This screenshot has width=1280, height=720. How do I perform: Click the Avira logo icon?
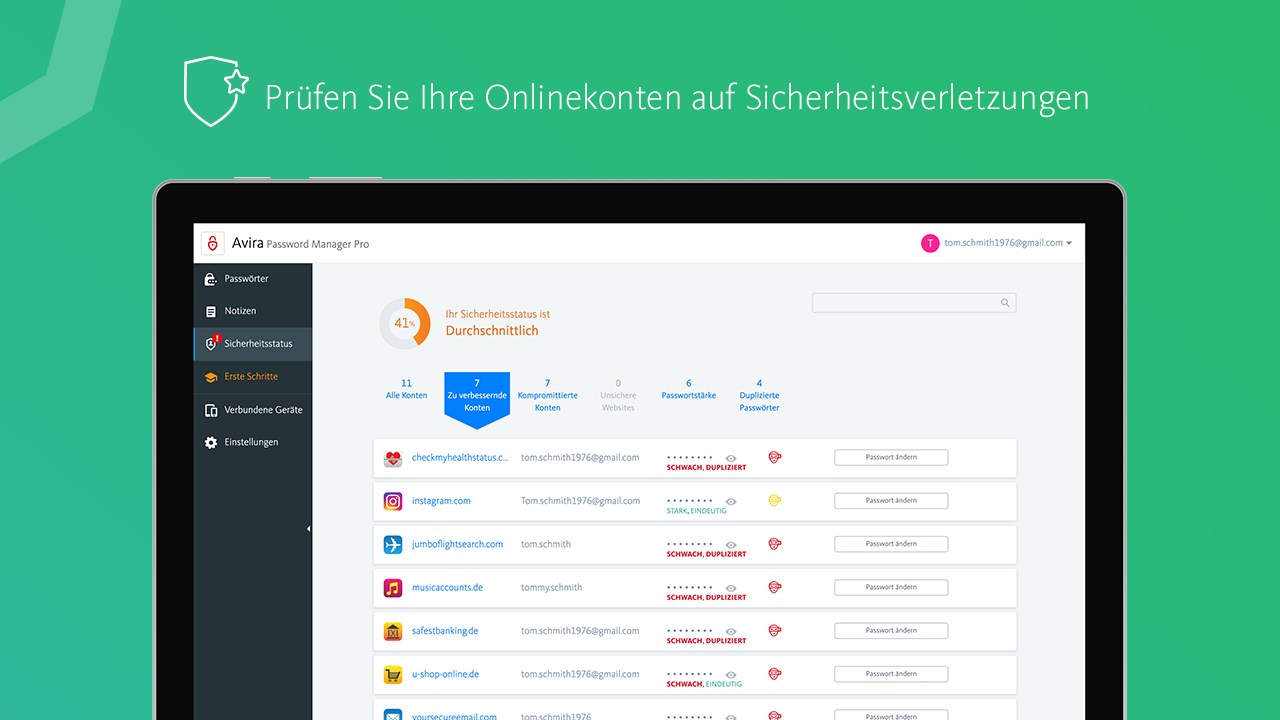(212, 243)
